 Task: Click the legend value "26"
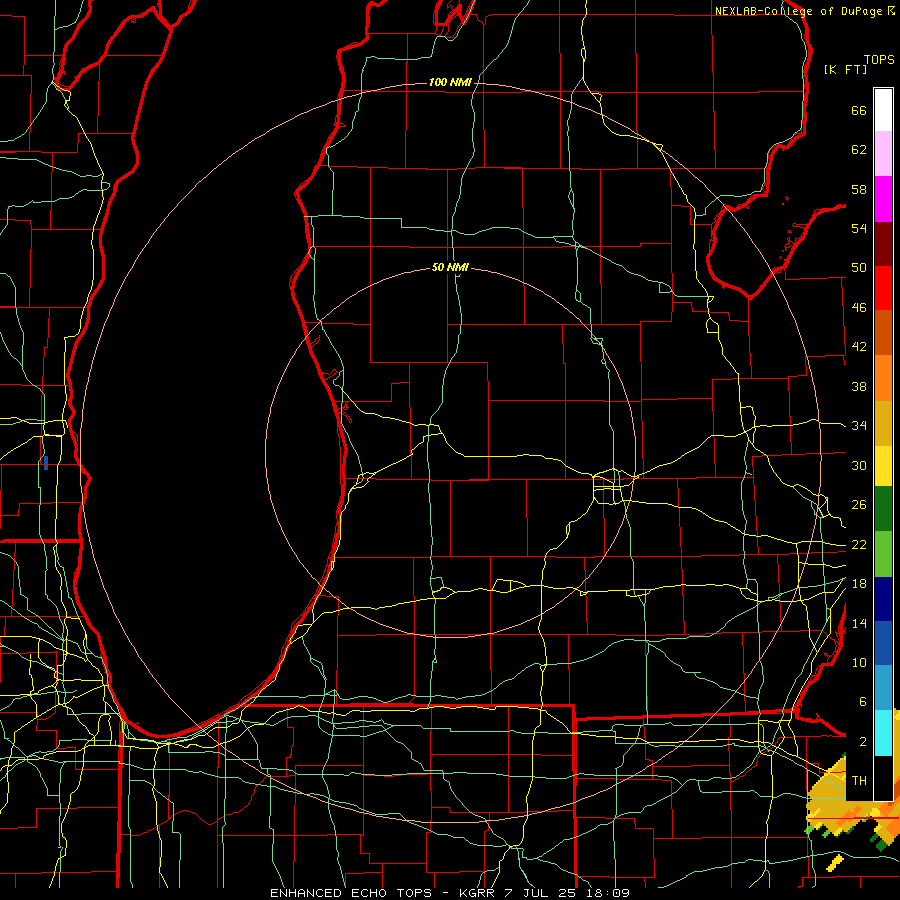coord(859,505)
